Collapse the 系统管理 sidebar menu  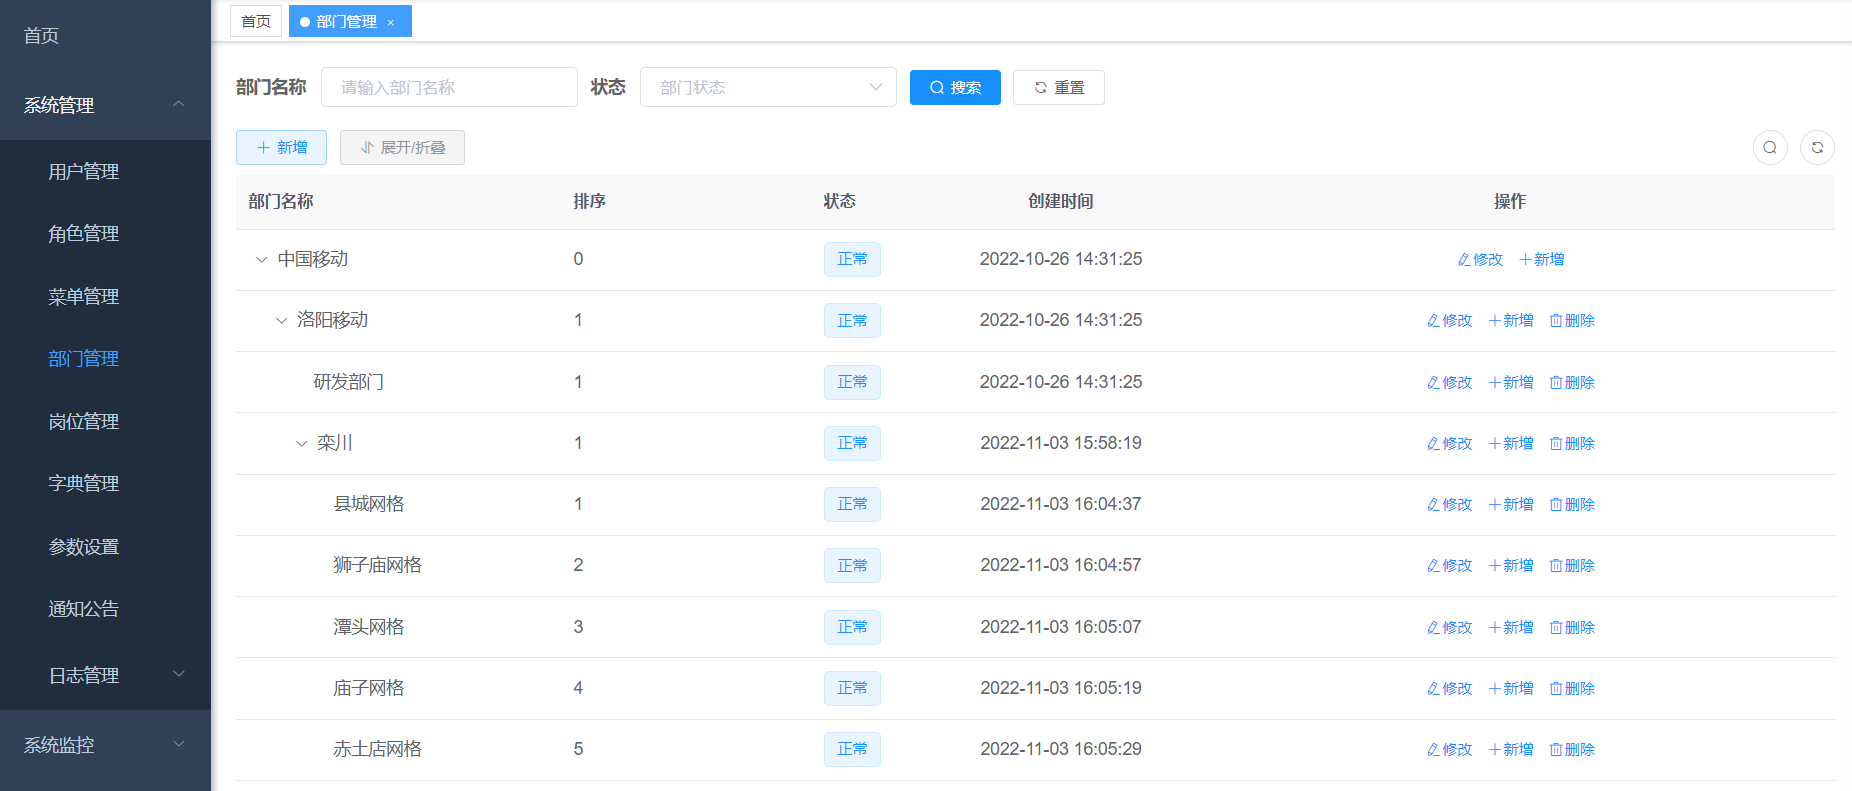tap(105, 105)
